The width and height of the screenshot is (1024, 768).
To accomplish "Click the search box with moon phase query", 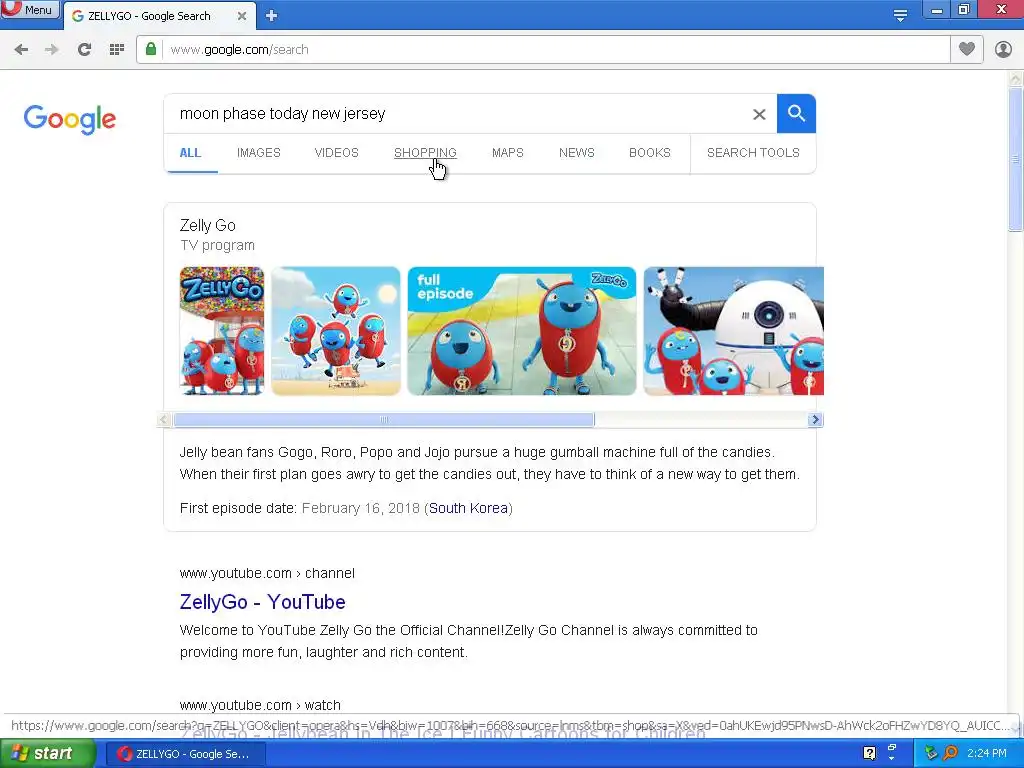I will pos(457,114).
